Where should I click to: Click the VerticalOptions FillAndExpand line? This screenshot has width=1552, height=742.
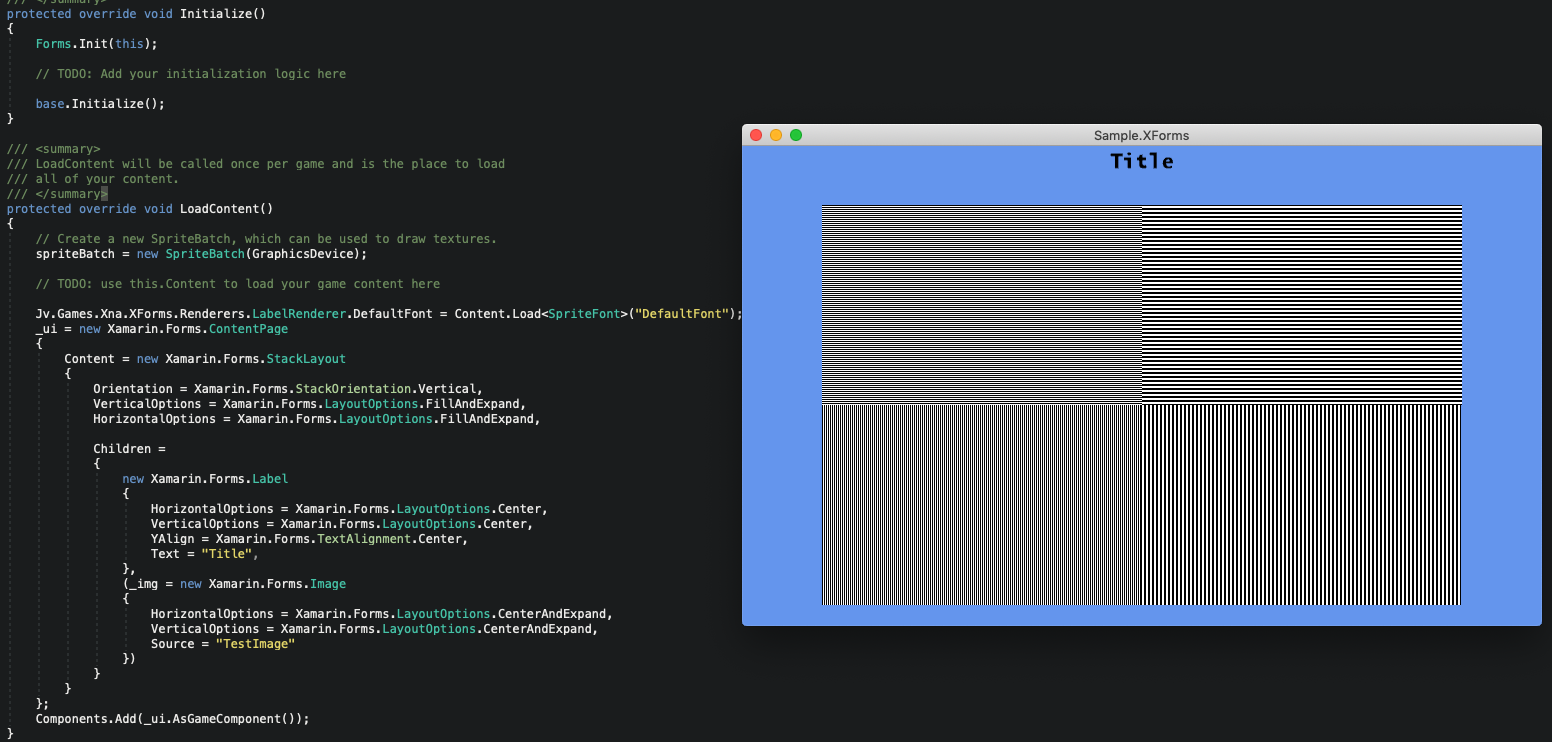(310, 404)
